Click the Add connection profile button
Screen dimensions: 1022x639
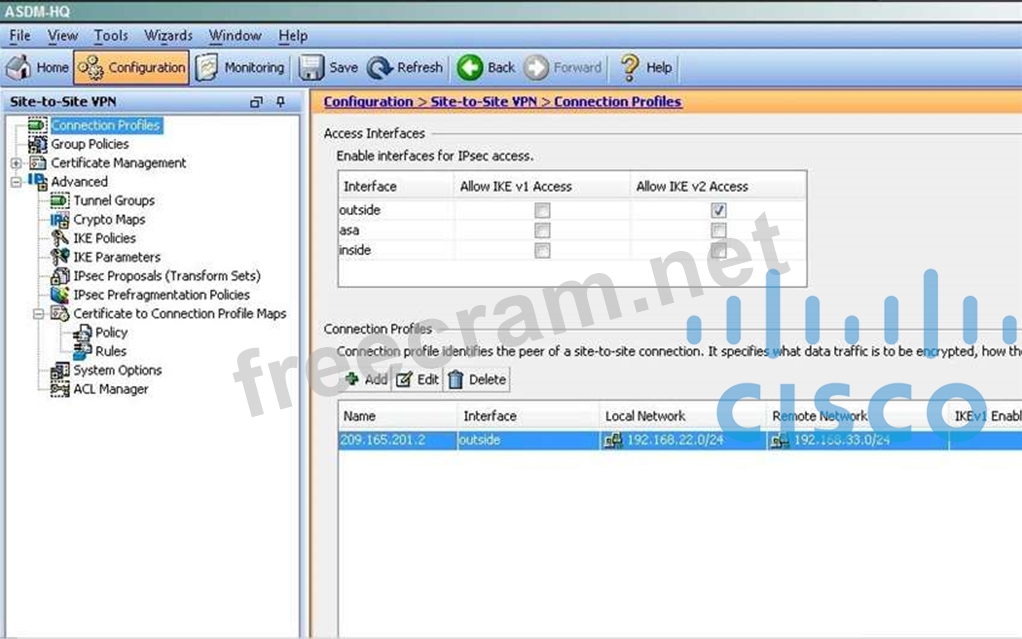pyautogui.click(x=366, y=380)
